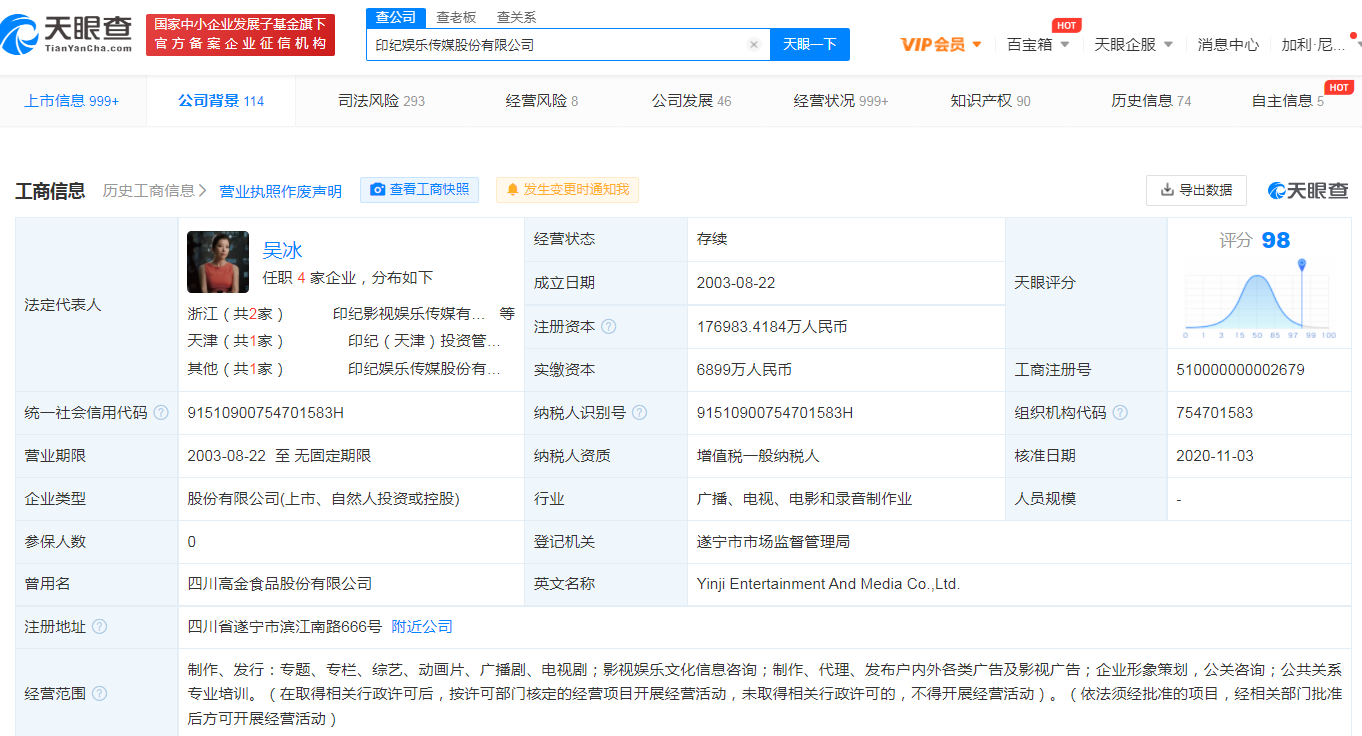Viewport: 1362px width, 736px height.
Task: Open the 加利·尼 user account menu
Action: [x=1313, y=44]
